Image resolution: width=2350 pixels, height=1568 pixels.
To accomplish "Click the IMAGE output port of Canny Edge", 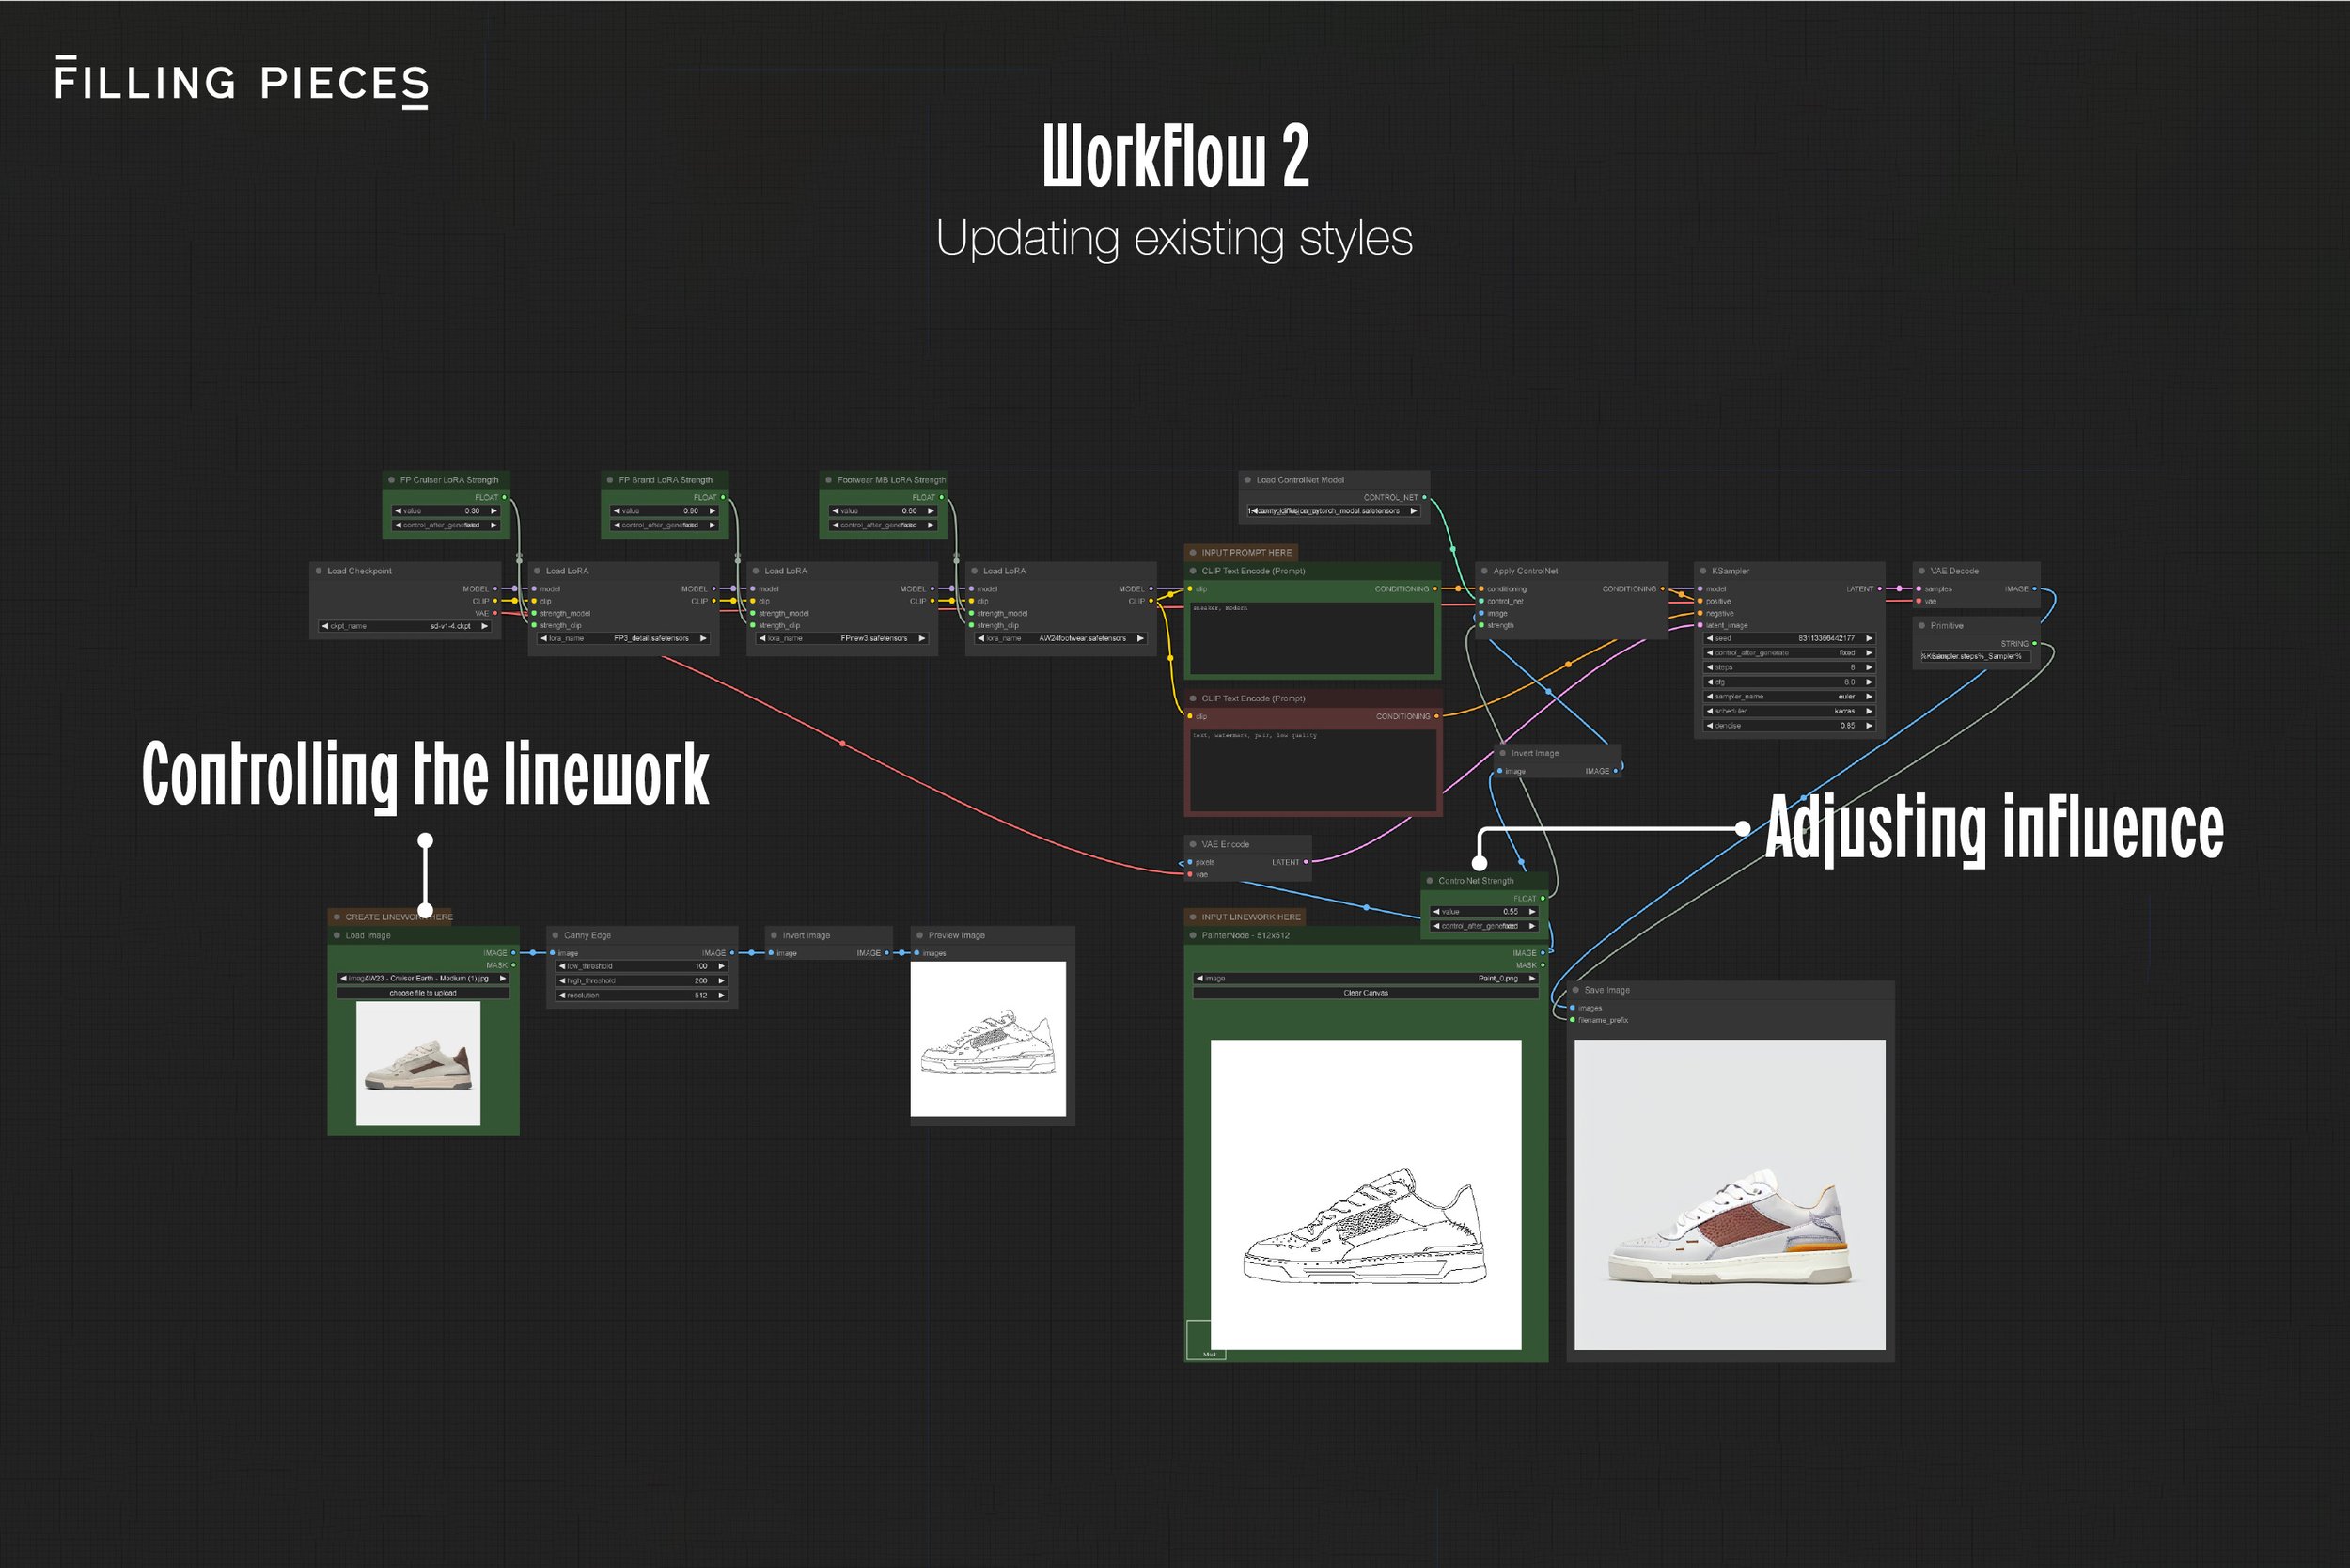I will point(733,953).
